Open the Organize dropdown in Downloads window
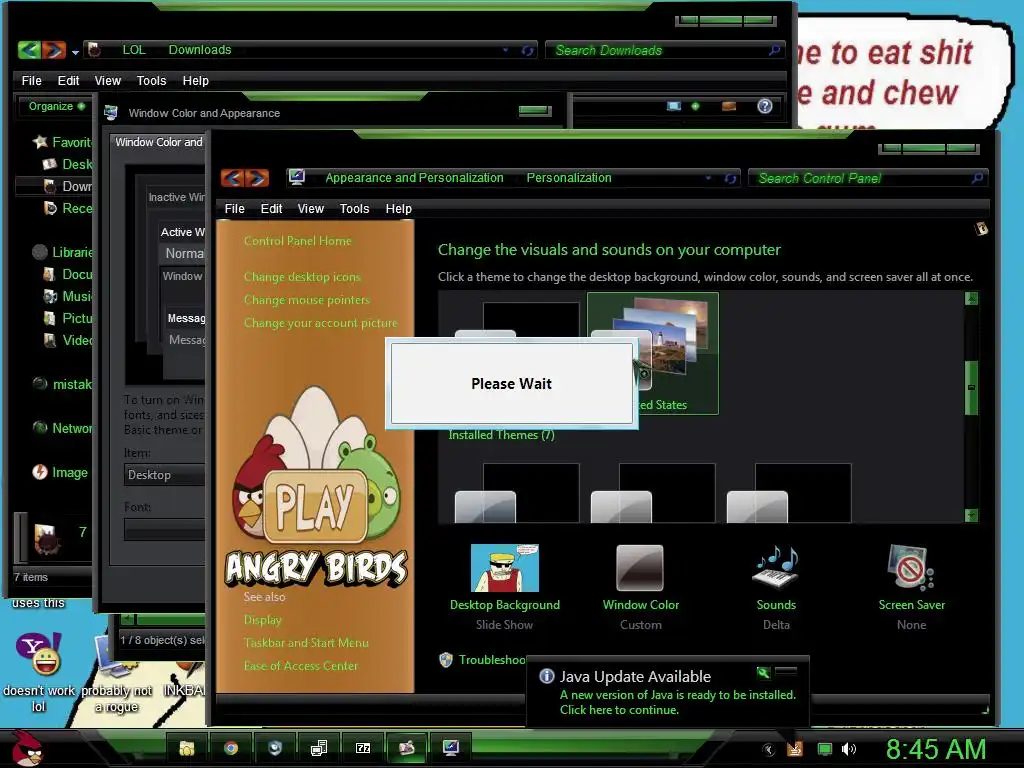Screen dimensions: 1024x768 [55, 106]
